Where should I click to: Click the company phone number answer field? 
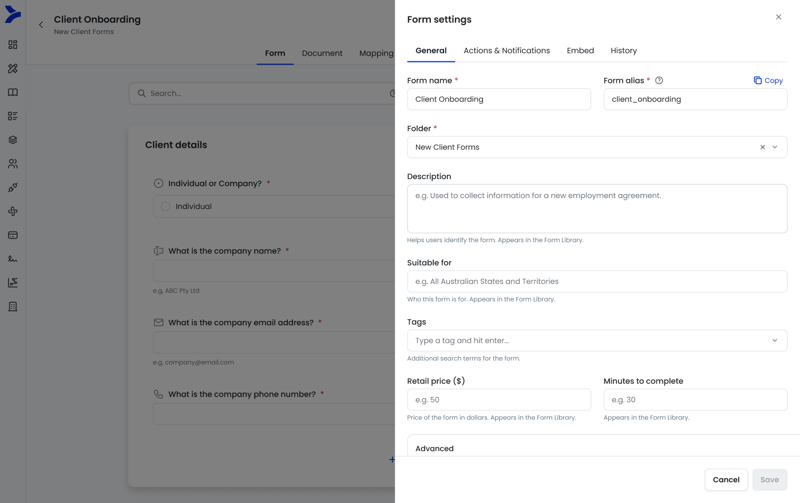[274, 414]
